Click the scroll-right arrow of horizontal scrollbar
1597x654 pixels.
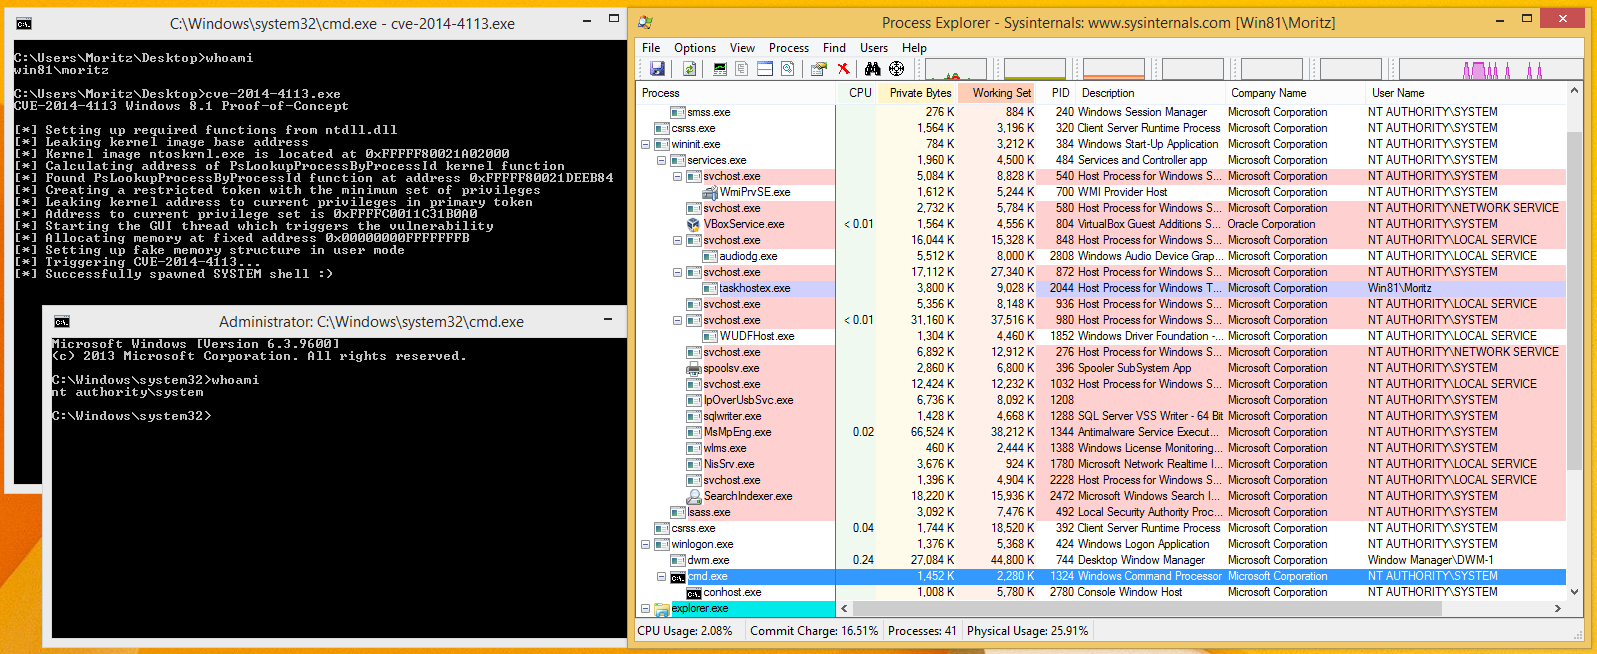tap(1557, 608)
